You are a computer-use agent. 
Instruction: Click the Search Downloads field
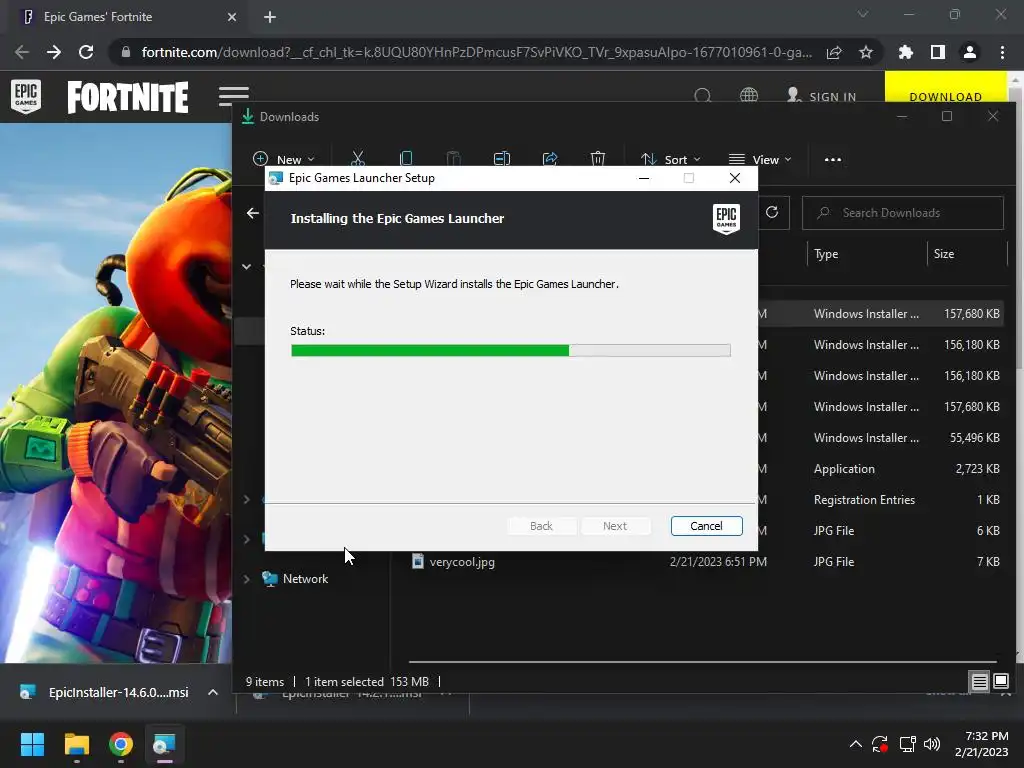(x=903, y=213)
